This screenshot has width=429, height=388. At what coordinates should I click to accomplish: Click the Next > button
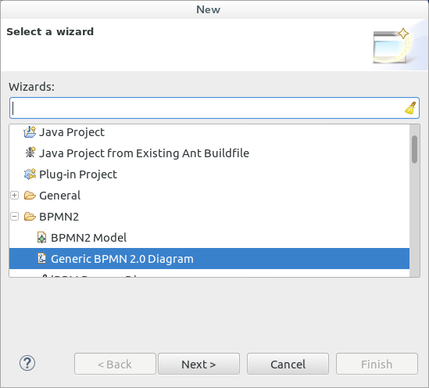[199, 364]
